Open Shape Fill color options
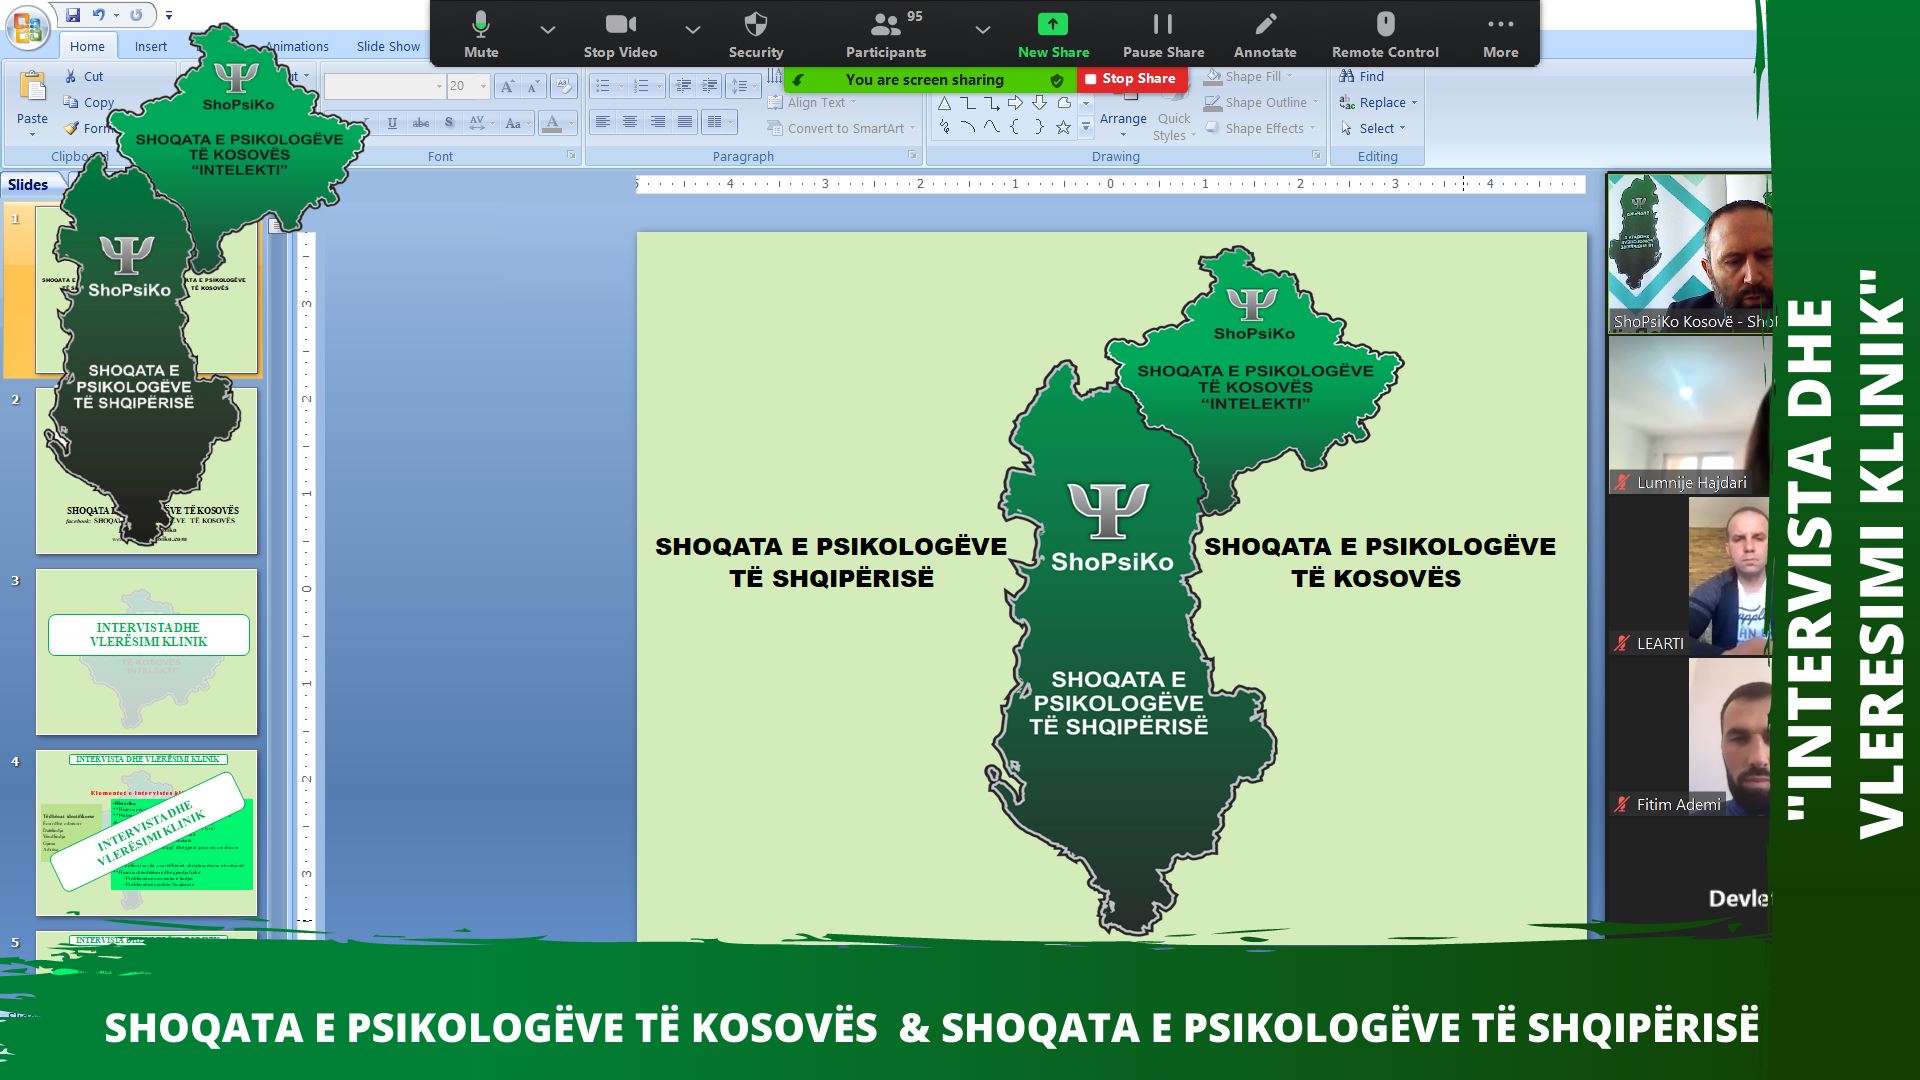 (1248, 76)
